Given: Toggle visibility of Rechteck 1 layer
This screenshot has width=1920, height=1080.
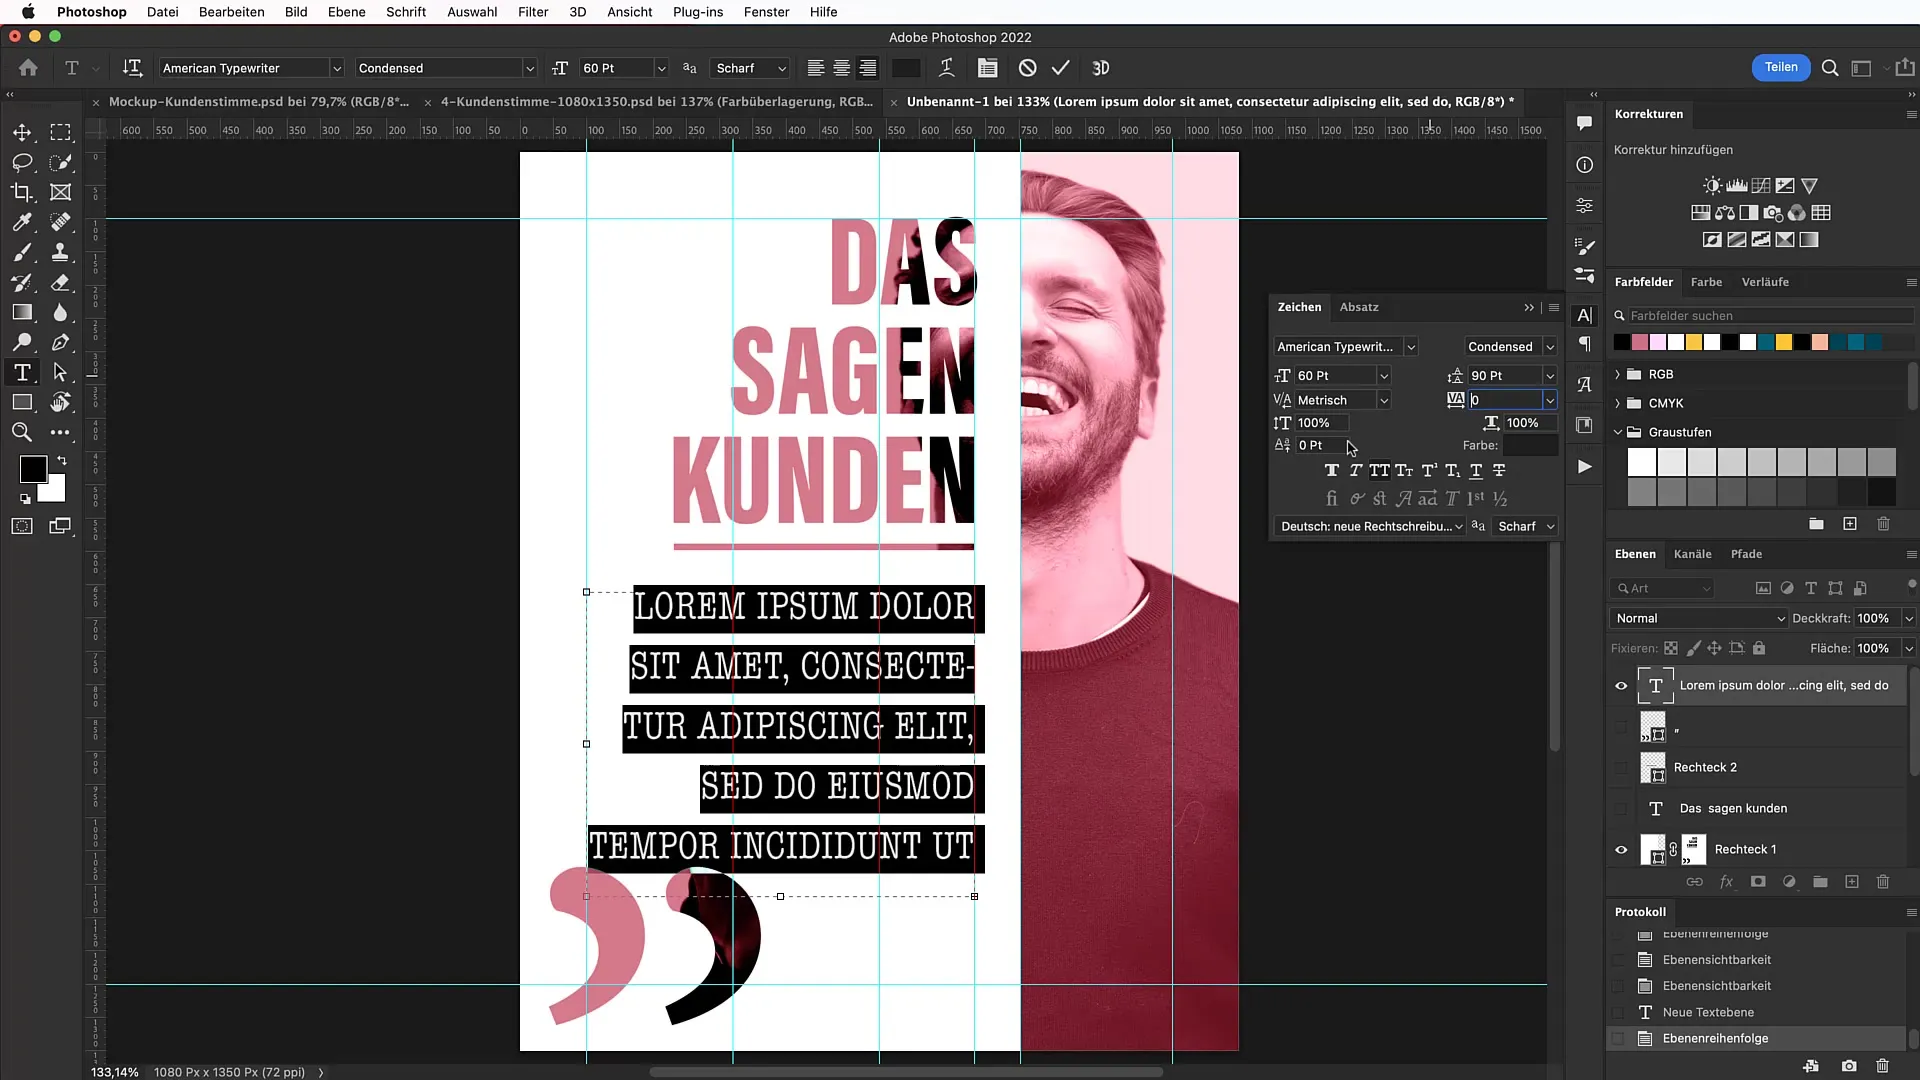Looking at the screenshot, I should pyautogui.click(x=1621, y=849).
